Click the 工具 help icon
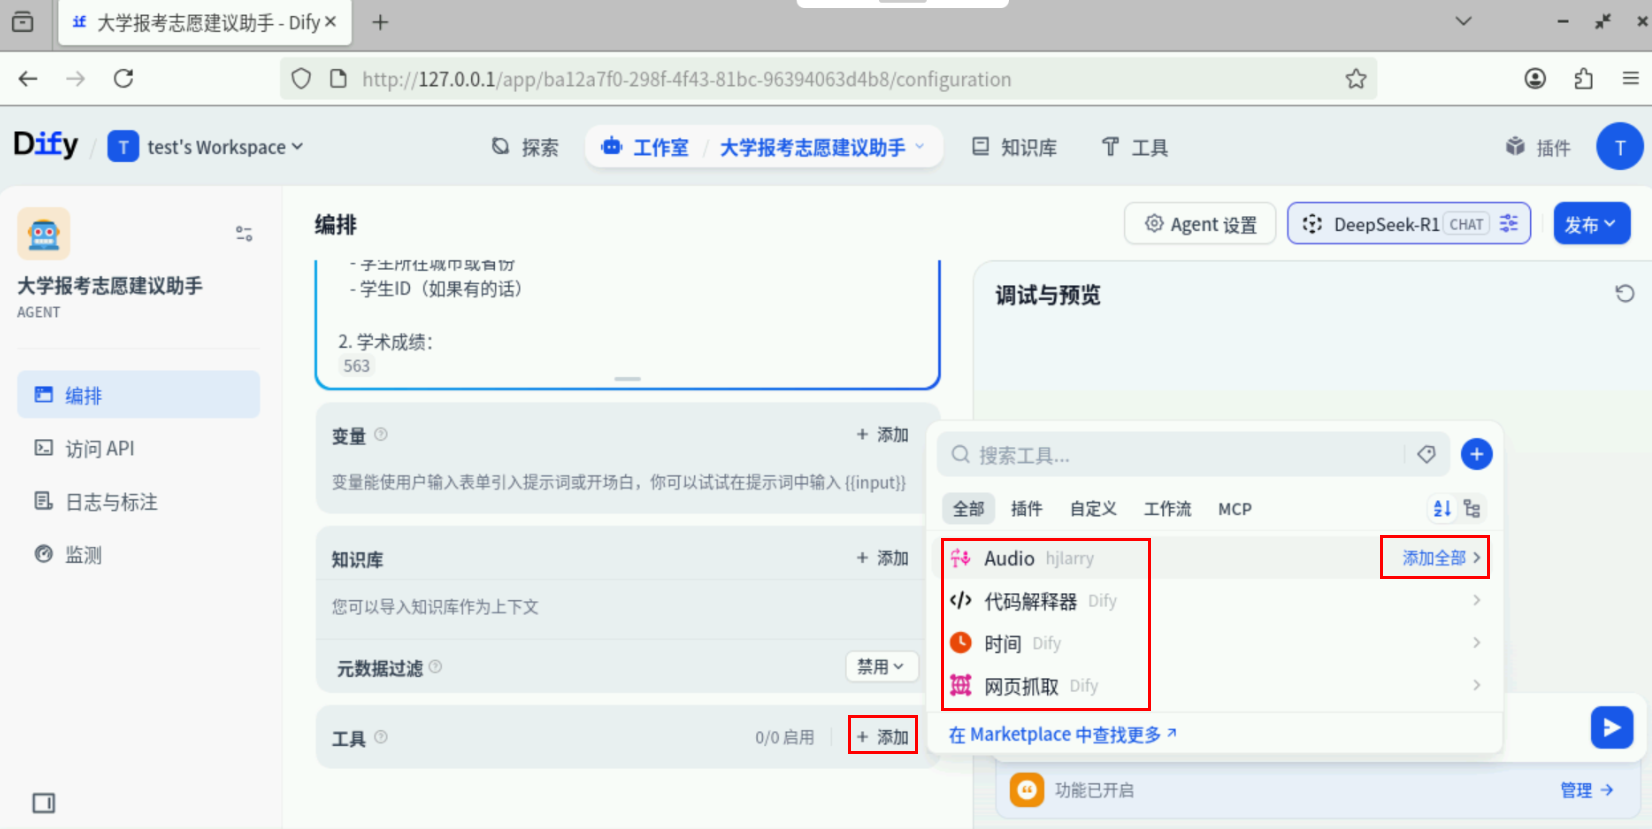Viewport: 1652px width, 829px height. (381, 737)
